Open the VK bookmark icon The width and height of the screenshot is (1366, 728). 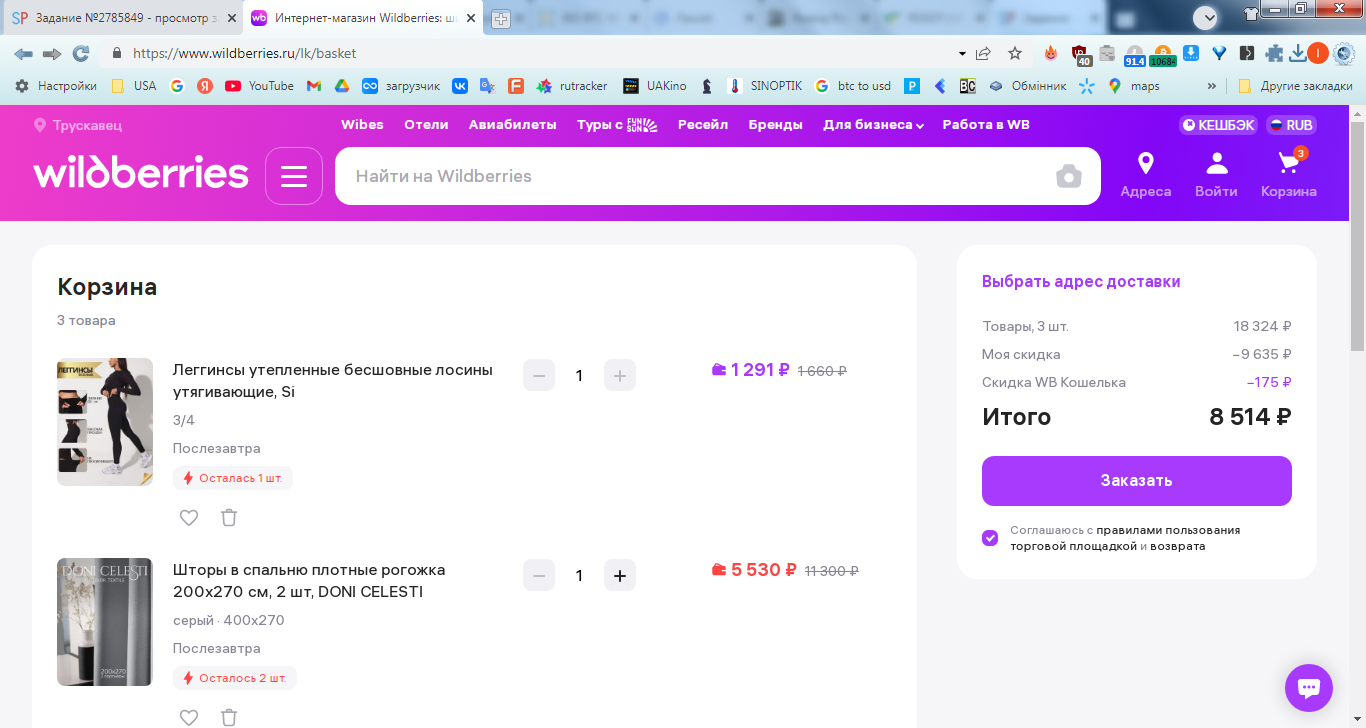click(x=460, y=86)
